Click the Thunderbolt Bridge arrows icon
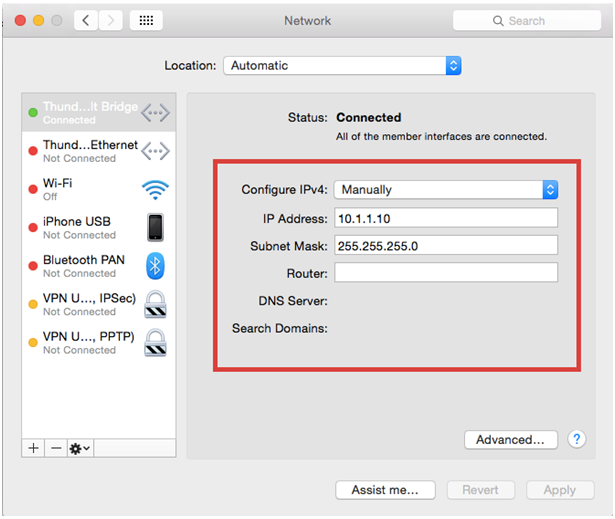 (x=155, y=113)
